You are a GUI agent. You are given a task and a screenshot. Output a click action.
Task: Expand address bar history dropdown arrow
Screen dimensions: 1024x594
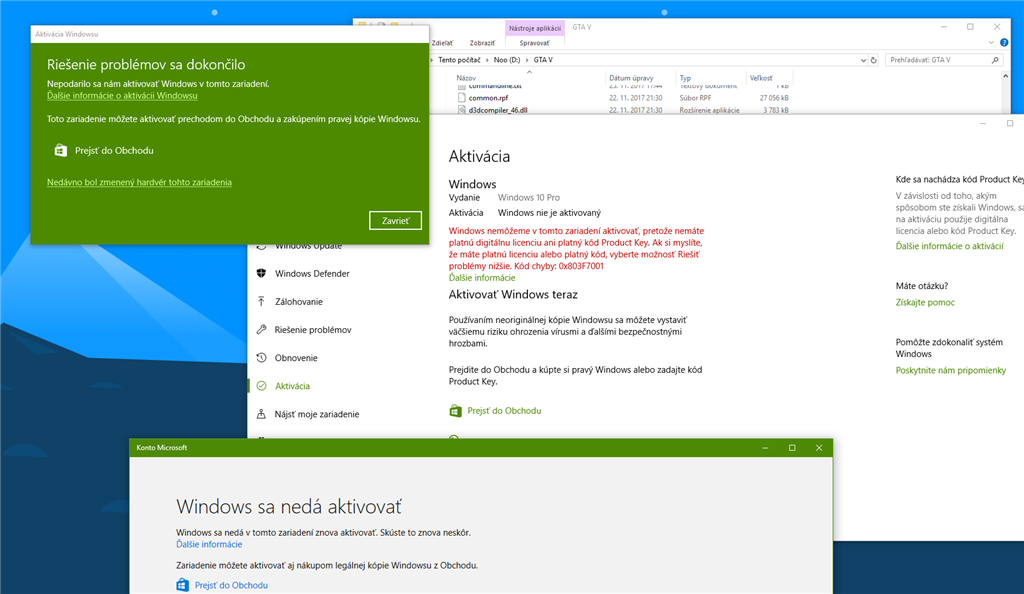click(x=863, y=60)
